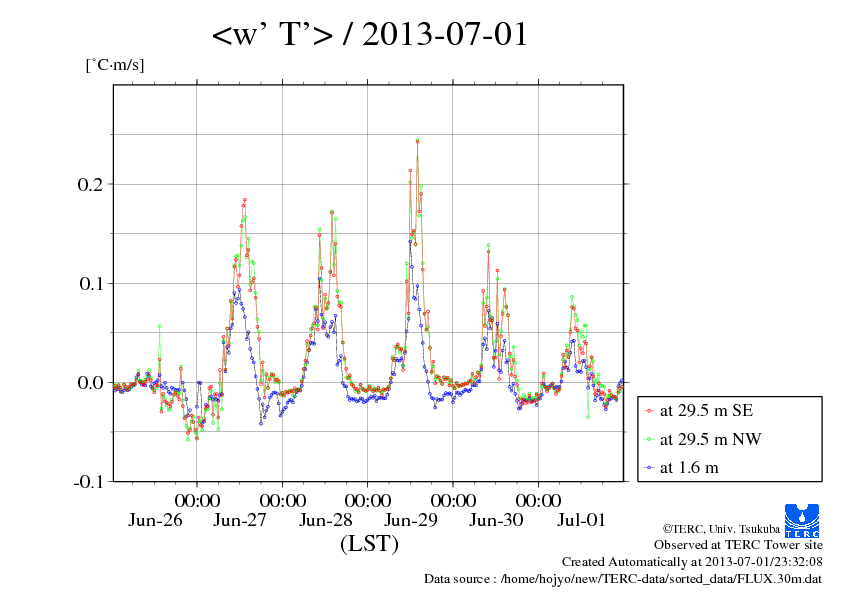Click the unit label '[°C·m/s]'
The image size is (842, 595).
(x=115, y=65)
